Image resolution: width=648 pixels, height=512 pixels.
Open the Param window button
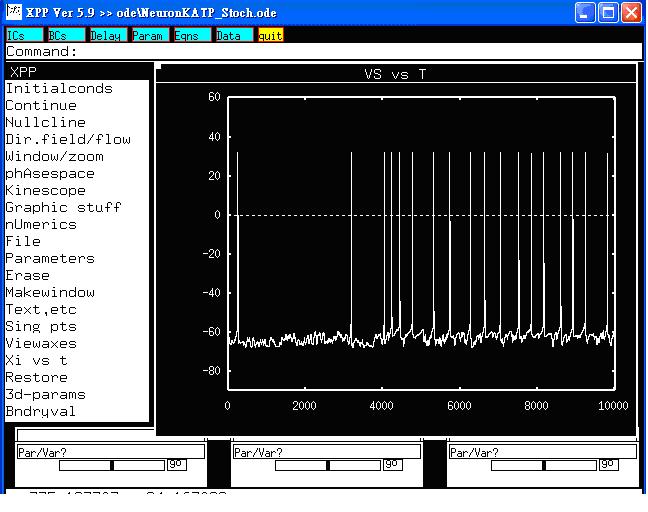pos(150,35)
